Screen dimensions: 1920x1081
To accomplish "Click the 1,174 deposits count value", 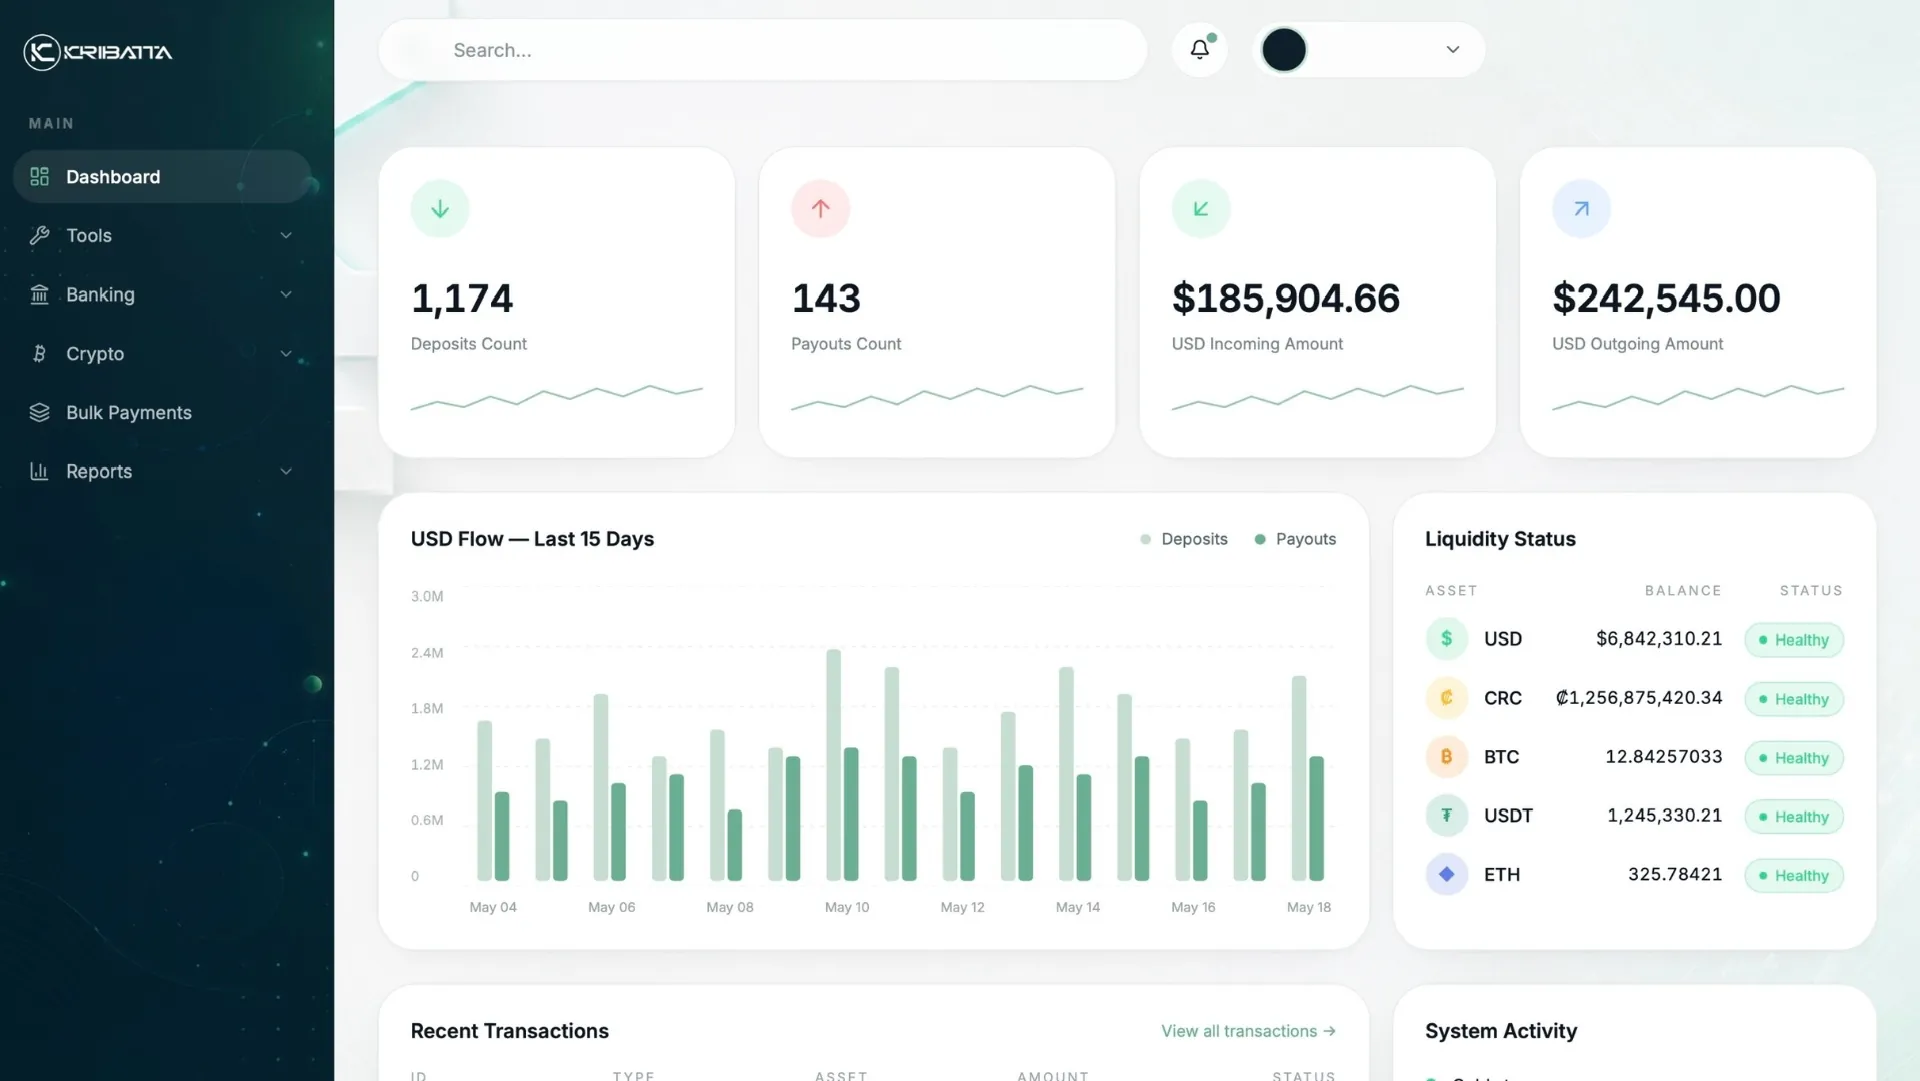I will 462,299.
